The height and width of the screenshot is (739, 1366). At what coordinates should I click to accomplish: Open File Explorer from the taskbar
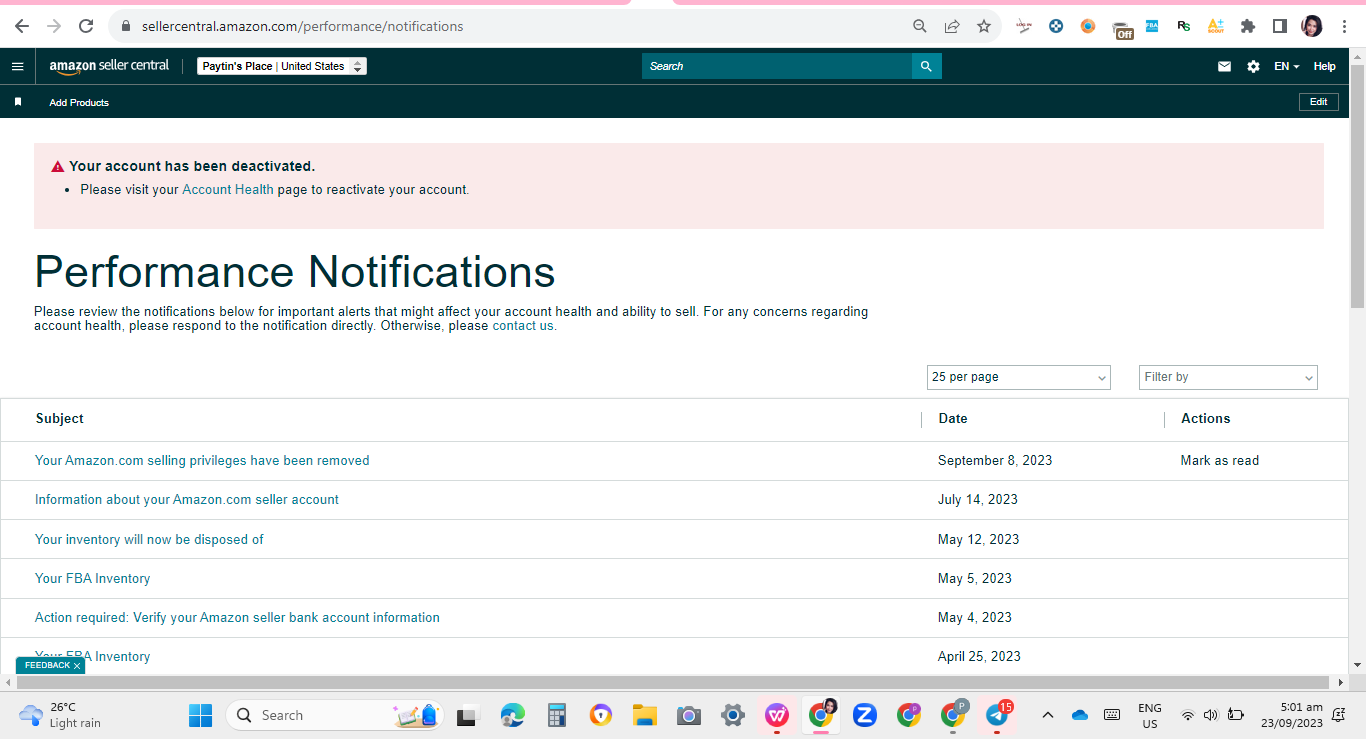tap(644, 715)
